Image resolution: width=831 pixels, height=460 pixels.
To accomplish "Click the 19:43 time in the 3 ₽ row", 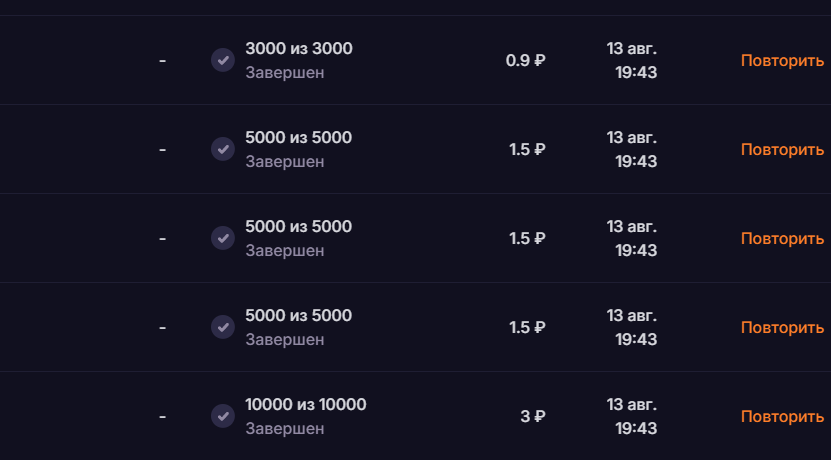I will click(x=636, y=428).
